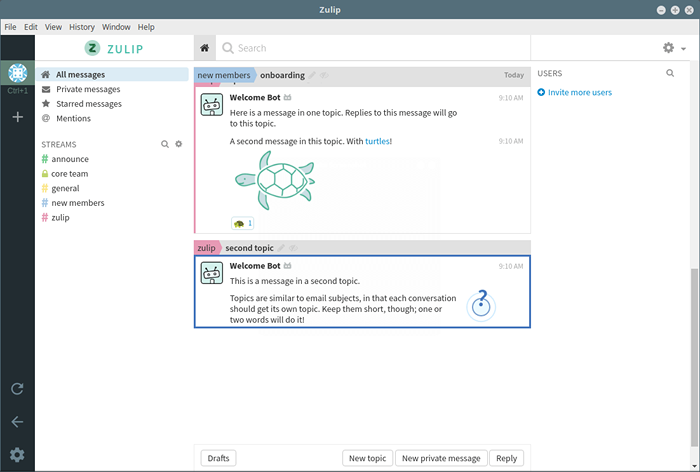Open stream settings gear in STREAMS header
Viewport: 700px width, 472px height.
[179, 144]
